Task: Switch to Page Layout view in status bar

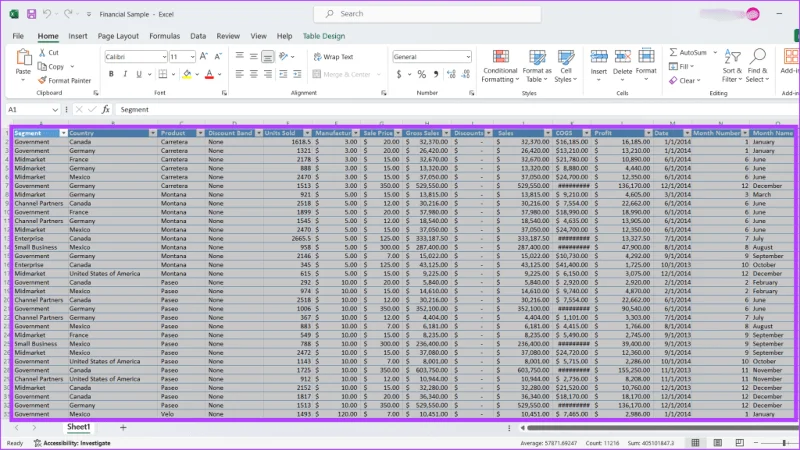Action: pos(718,443)
